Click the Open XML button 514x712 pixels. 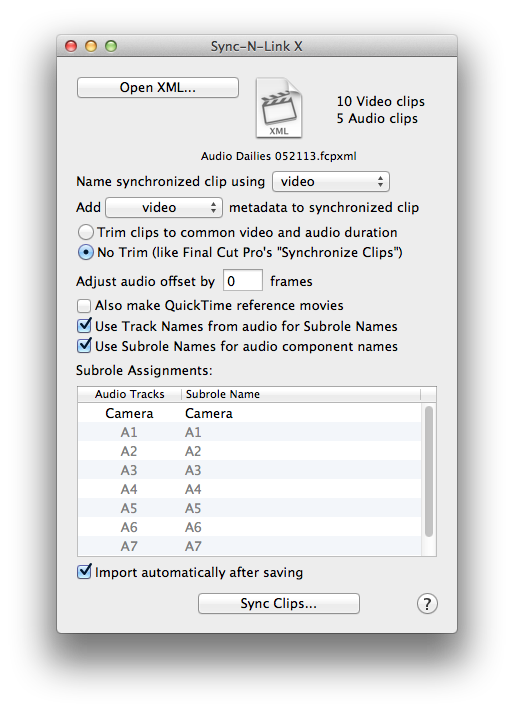[158, 87]
